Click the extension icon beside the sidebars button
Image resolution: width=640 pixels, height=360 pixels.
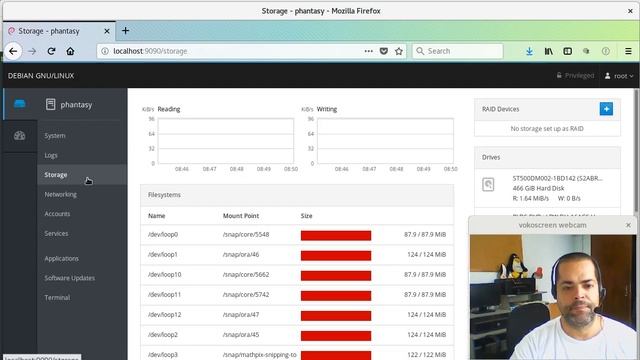coord(586,51)
